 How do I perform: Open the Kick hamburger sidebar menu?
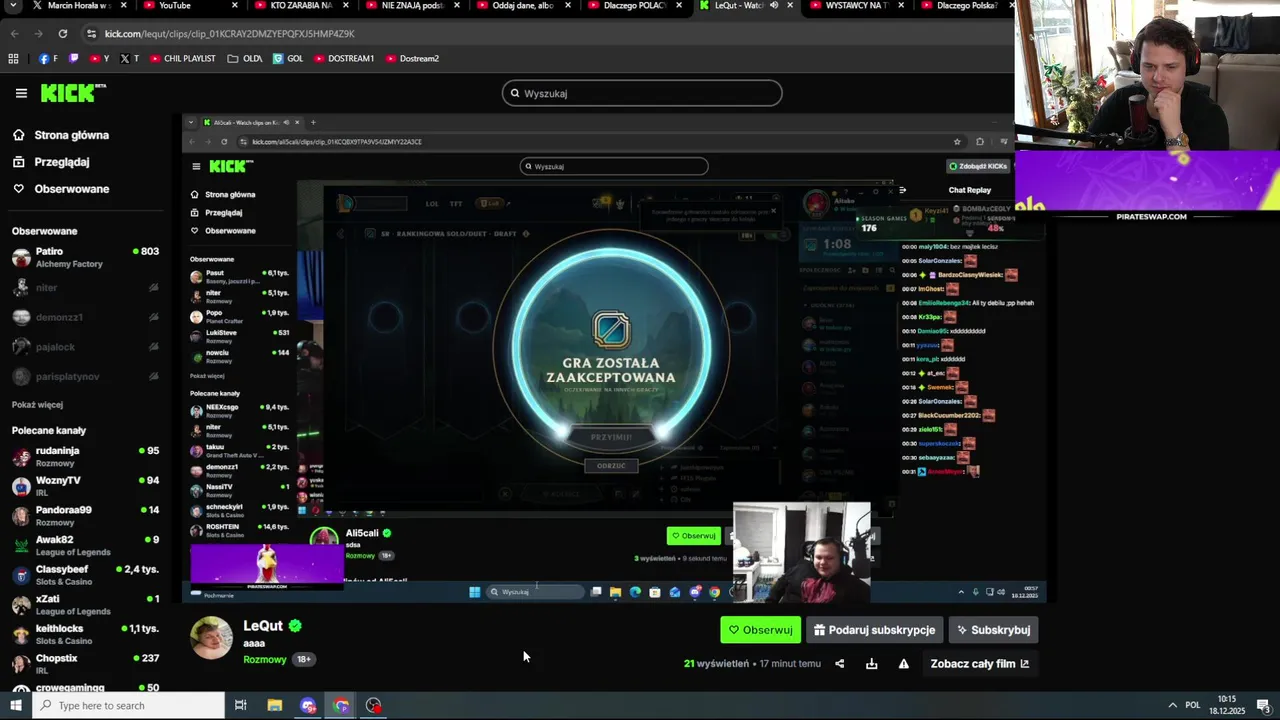21,93
